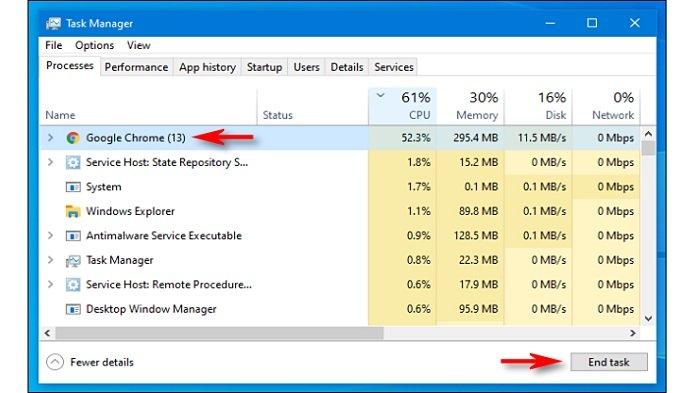The height and width of the screenshot is (393, 700).
Task: Open the View menu
Action: 138,45
